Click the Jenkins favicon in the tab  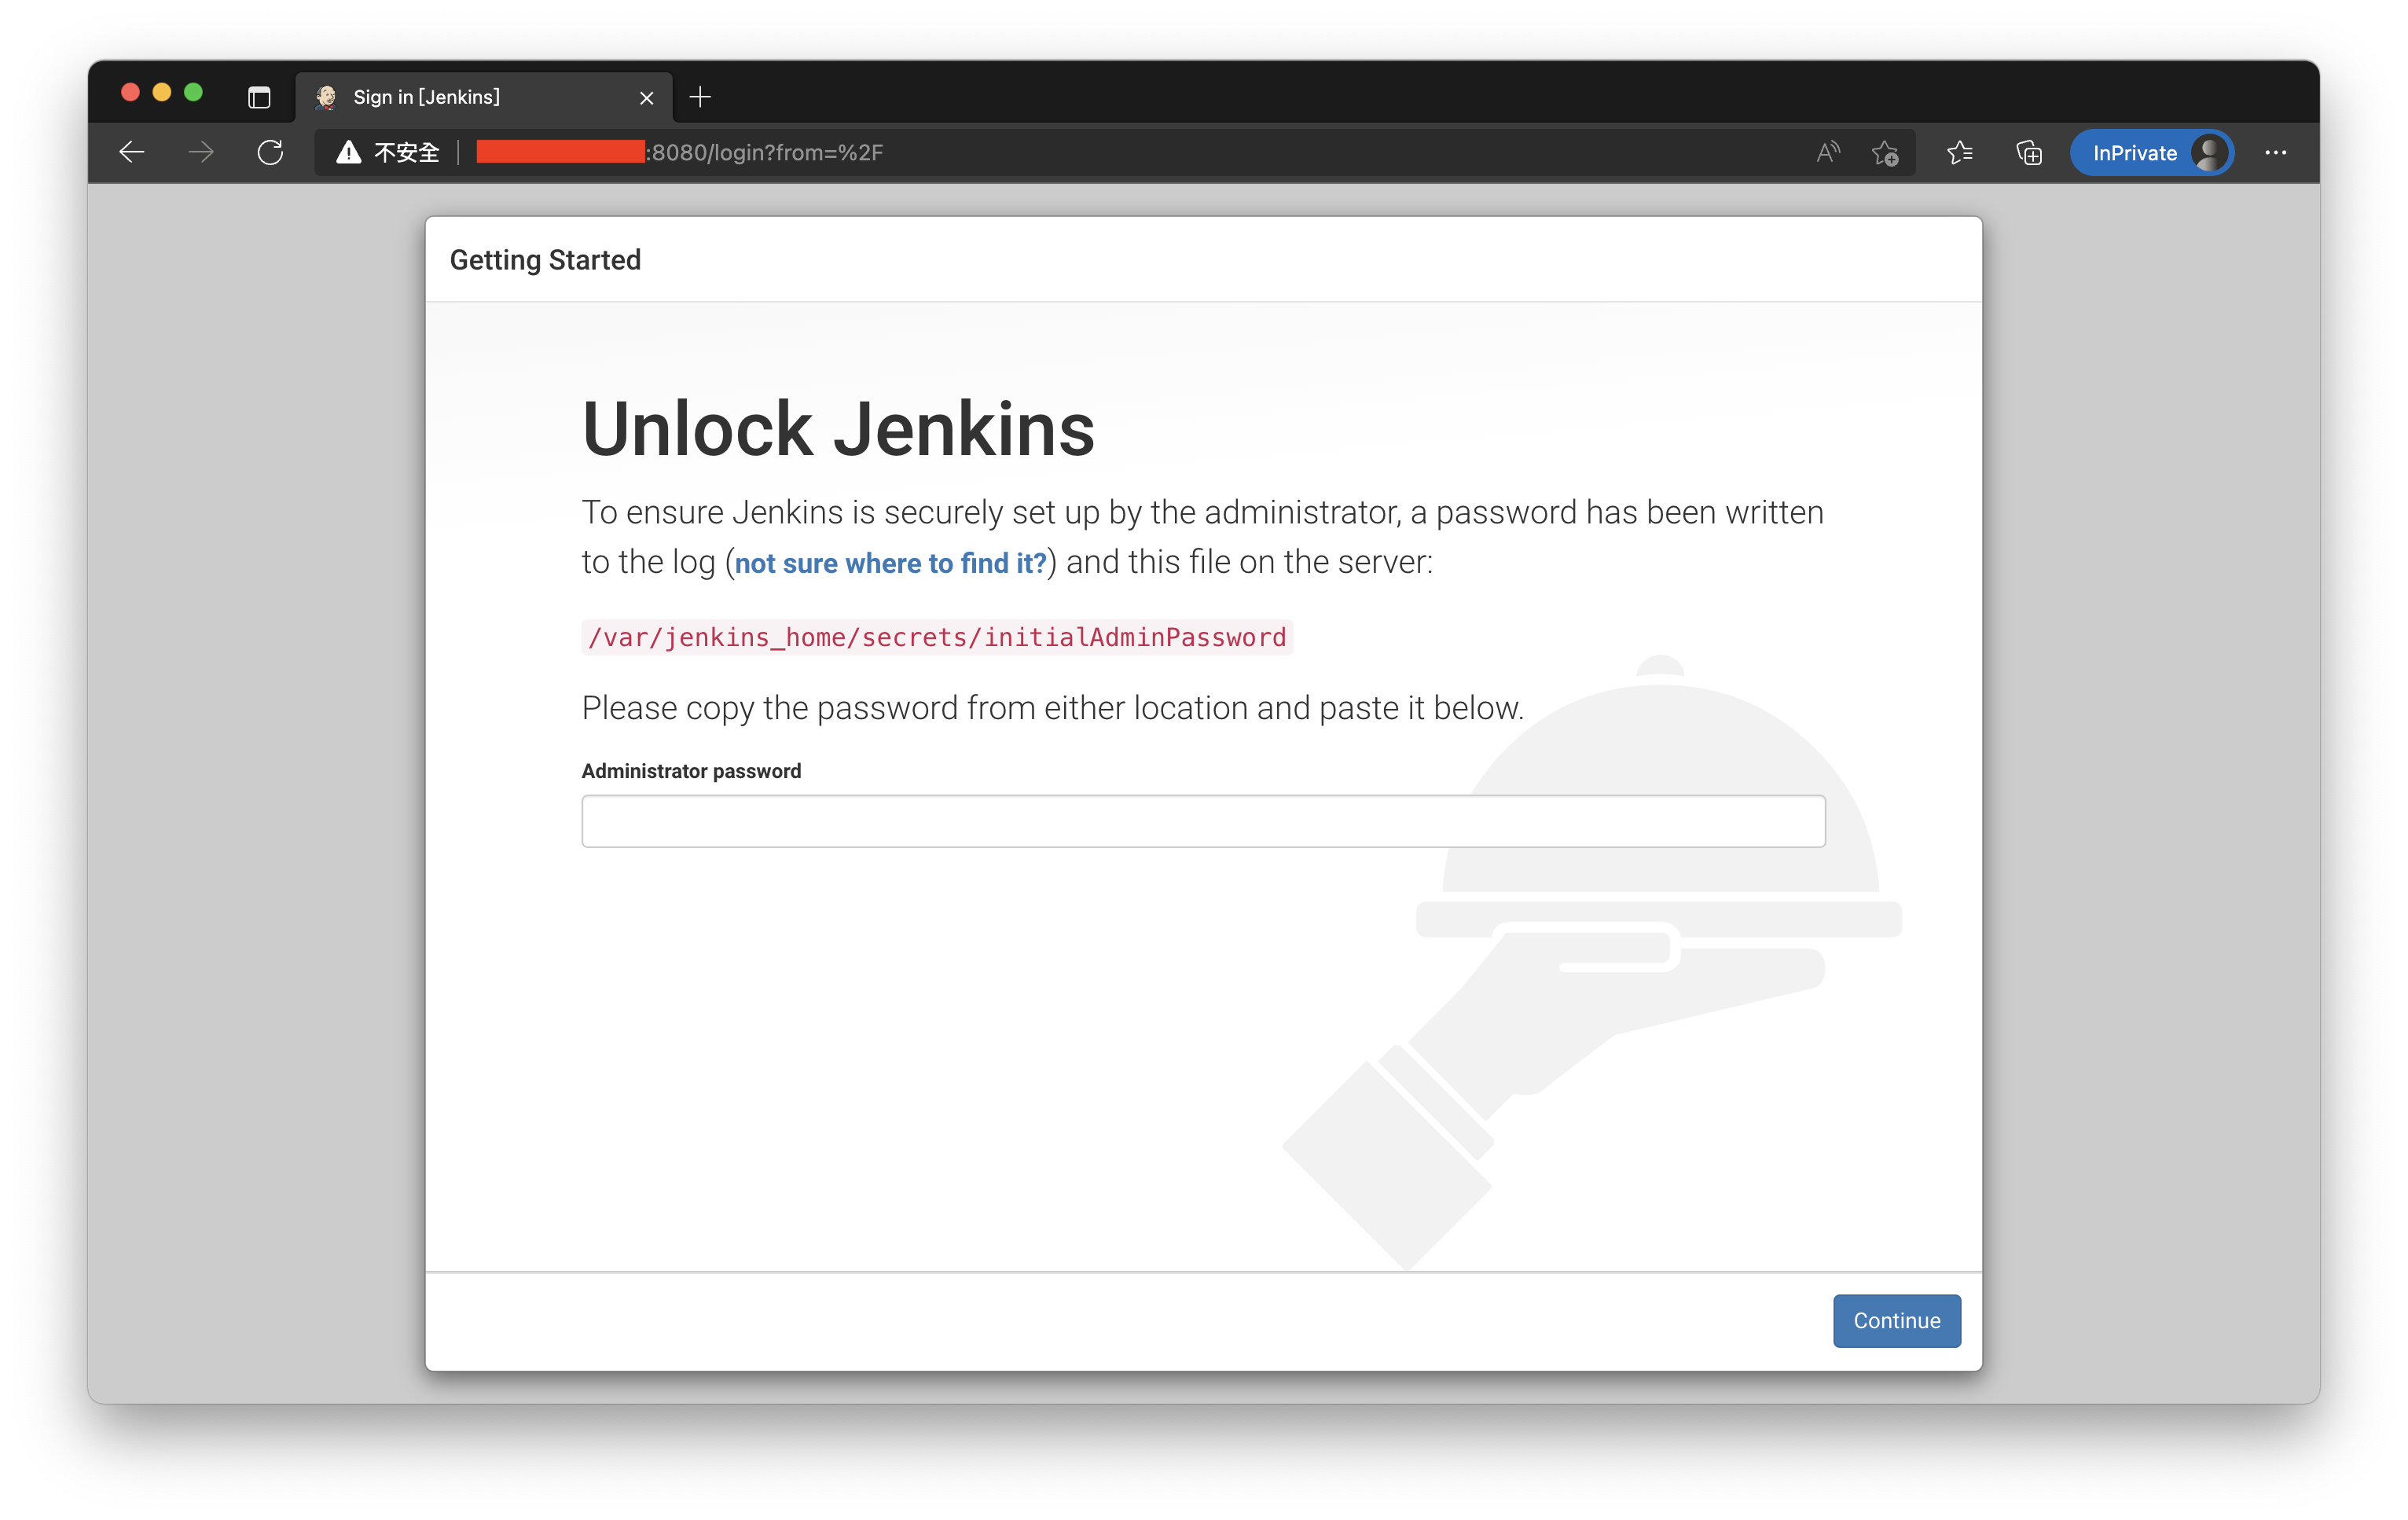click(326, 97)
